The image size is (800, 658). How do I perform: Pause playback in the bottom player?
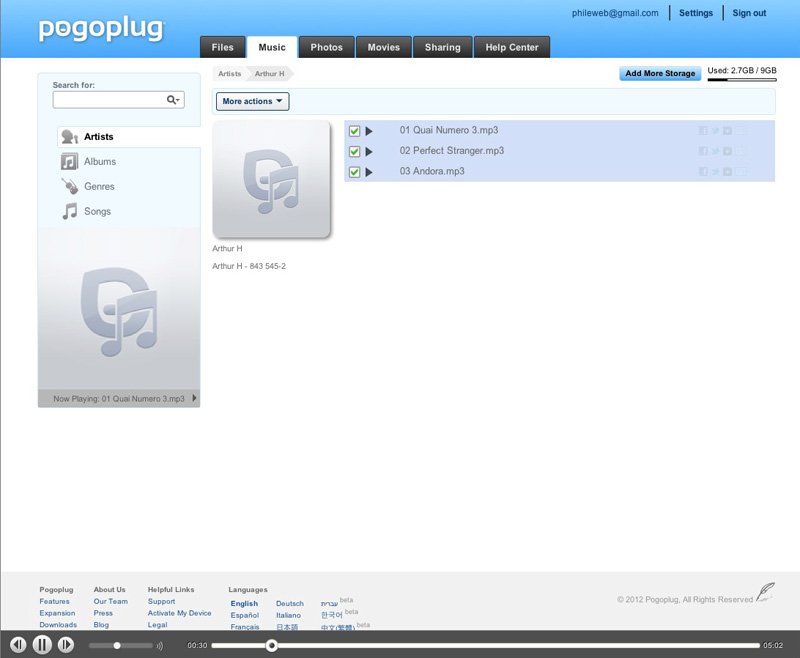42,645
